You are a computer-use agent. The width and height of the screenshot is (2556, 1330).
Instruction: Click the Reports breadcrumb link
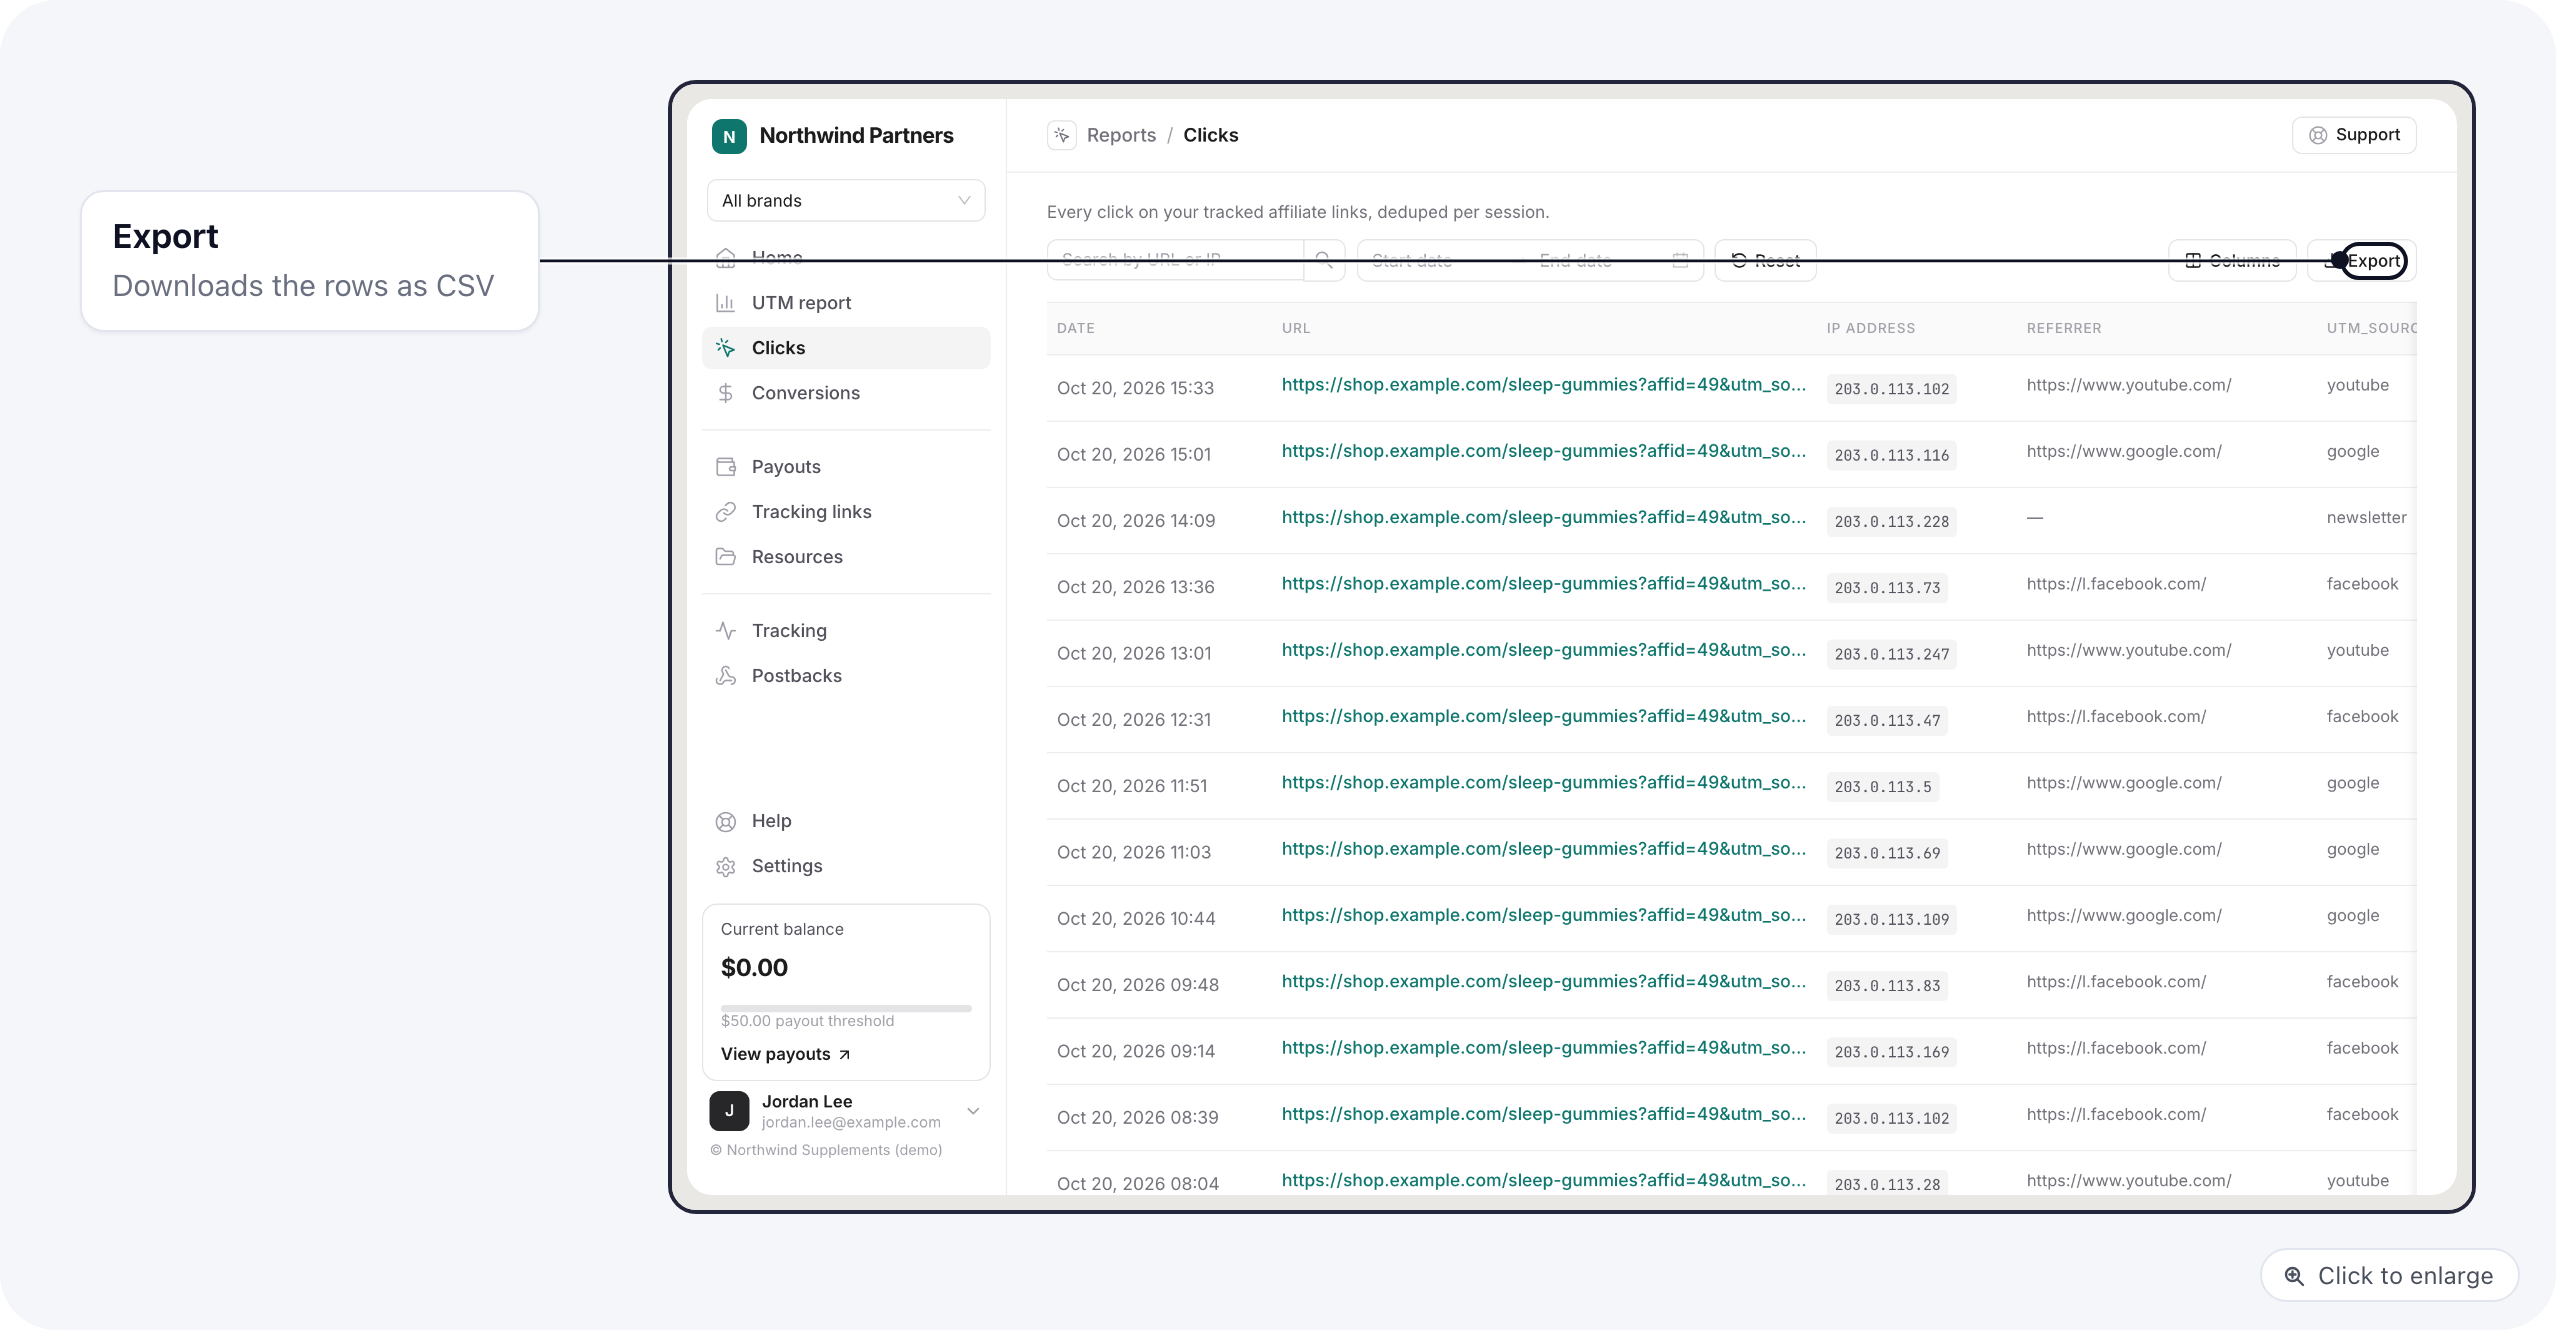tap(1121, 135)
